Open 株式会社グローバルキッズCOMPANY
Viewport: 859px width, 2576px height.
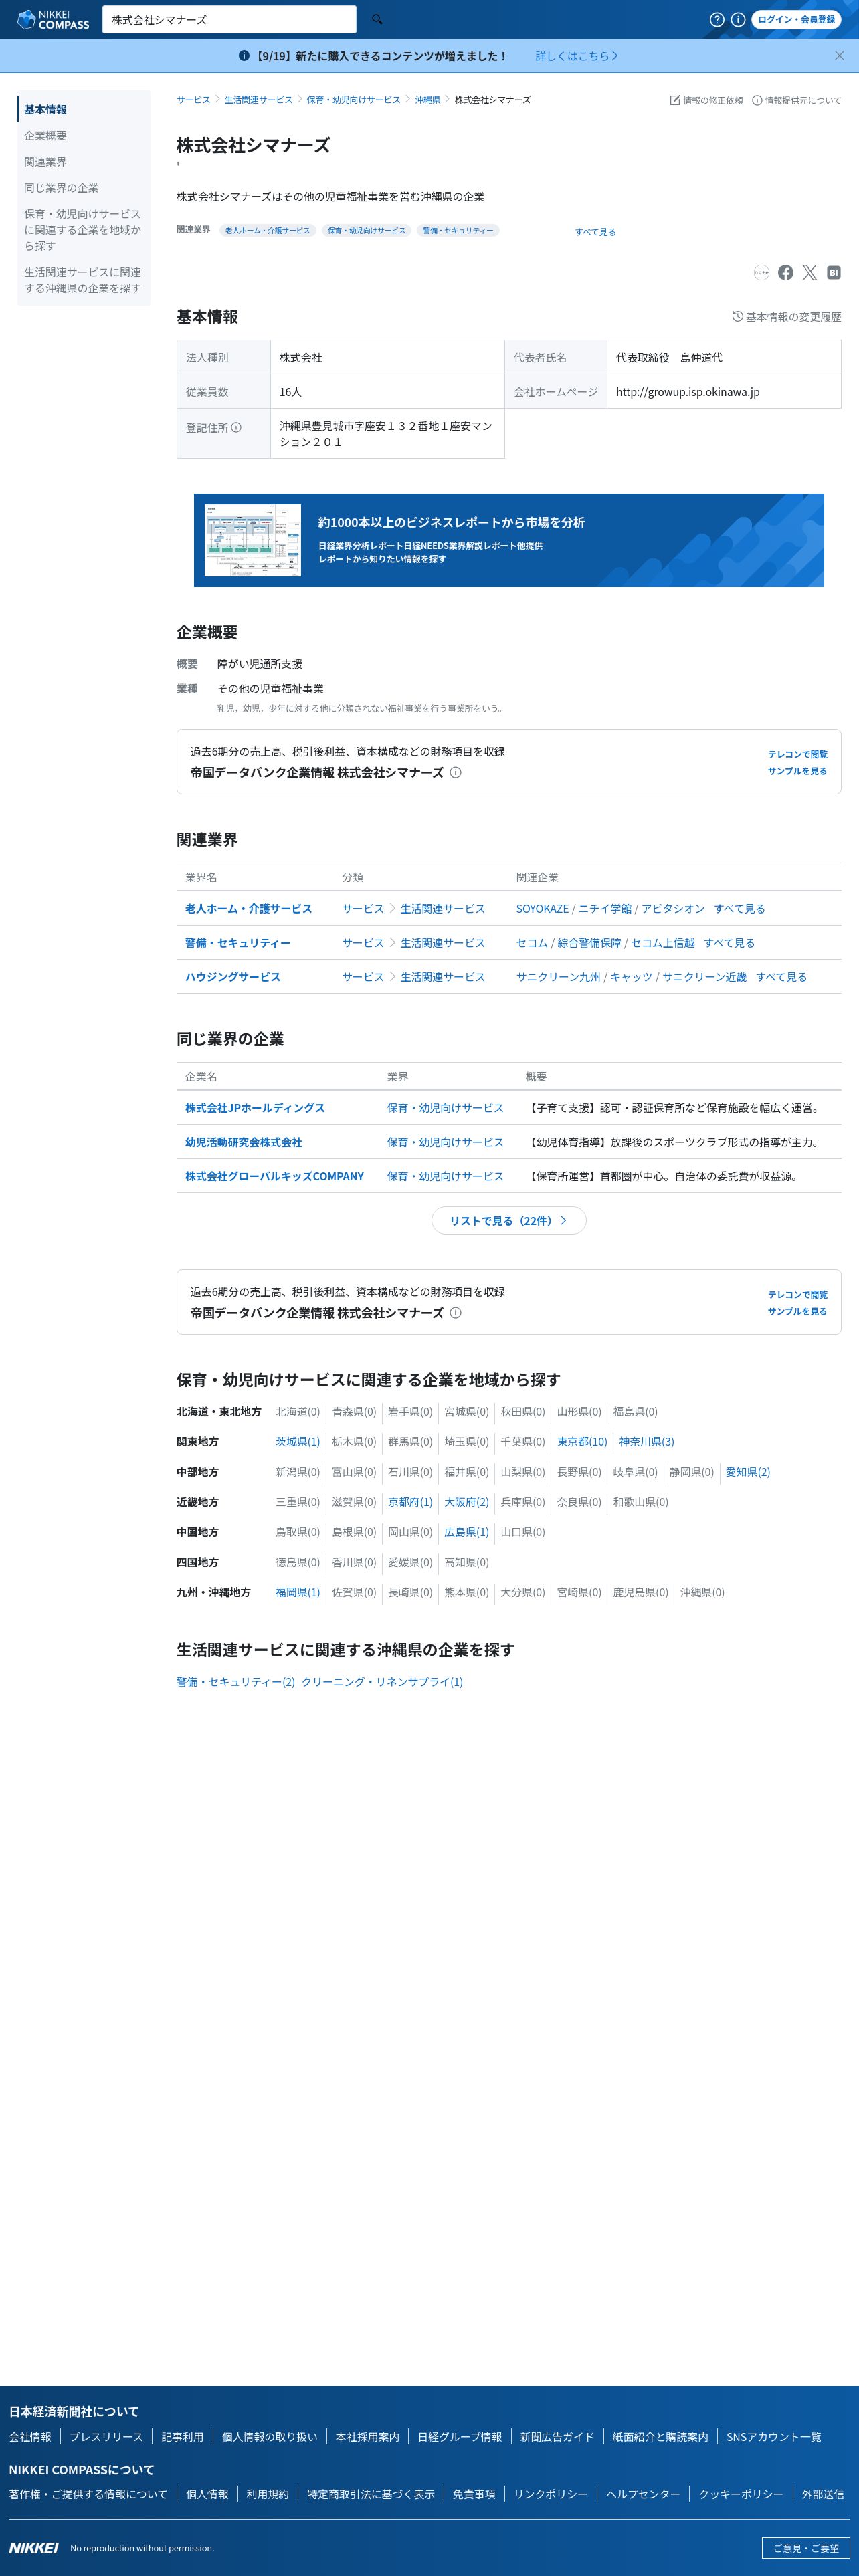coord(274,1176)
